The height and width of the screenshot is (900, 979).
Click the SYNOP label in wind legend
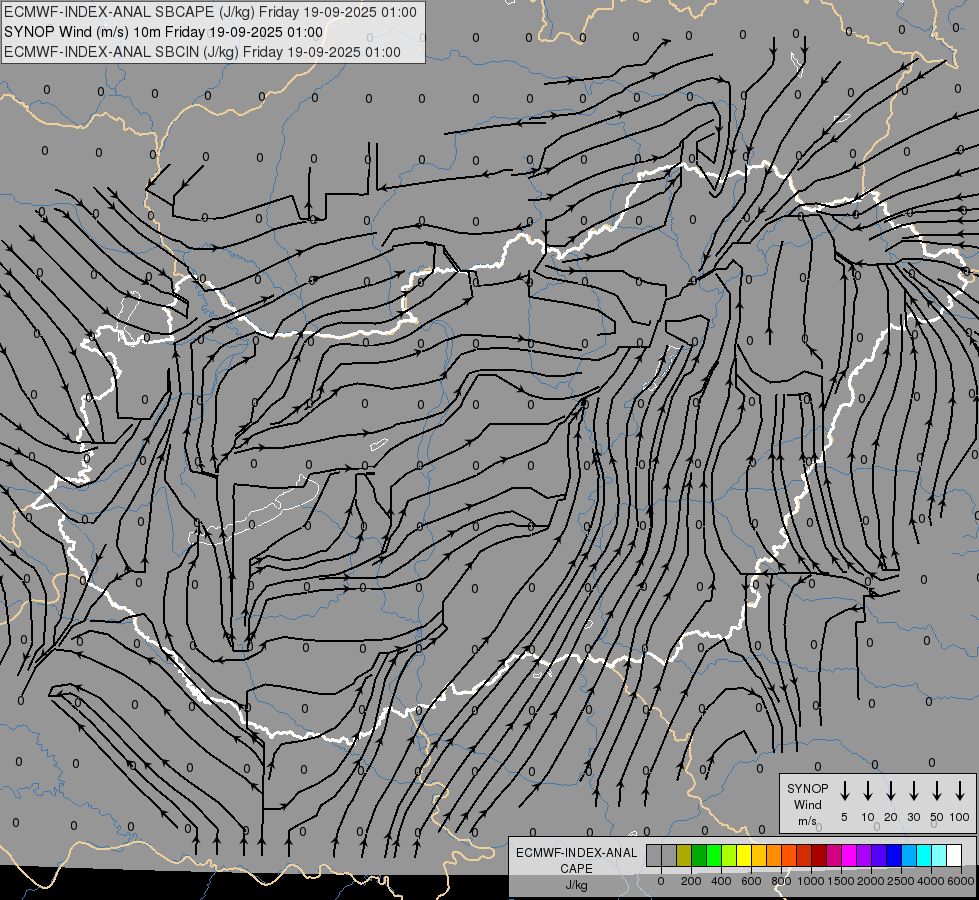click(x=807, y=788)
